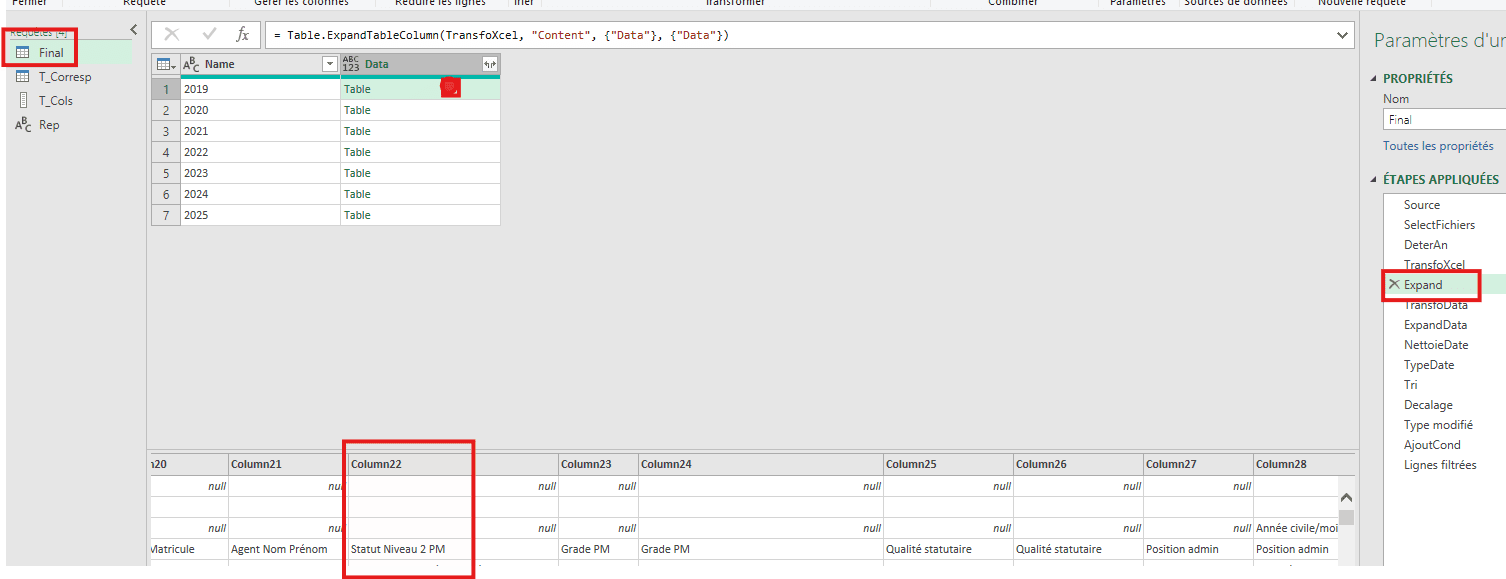Select the T_Corresp query

click(x=65, y=77)
